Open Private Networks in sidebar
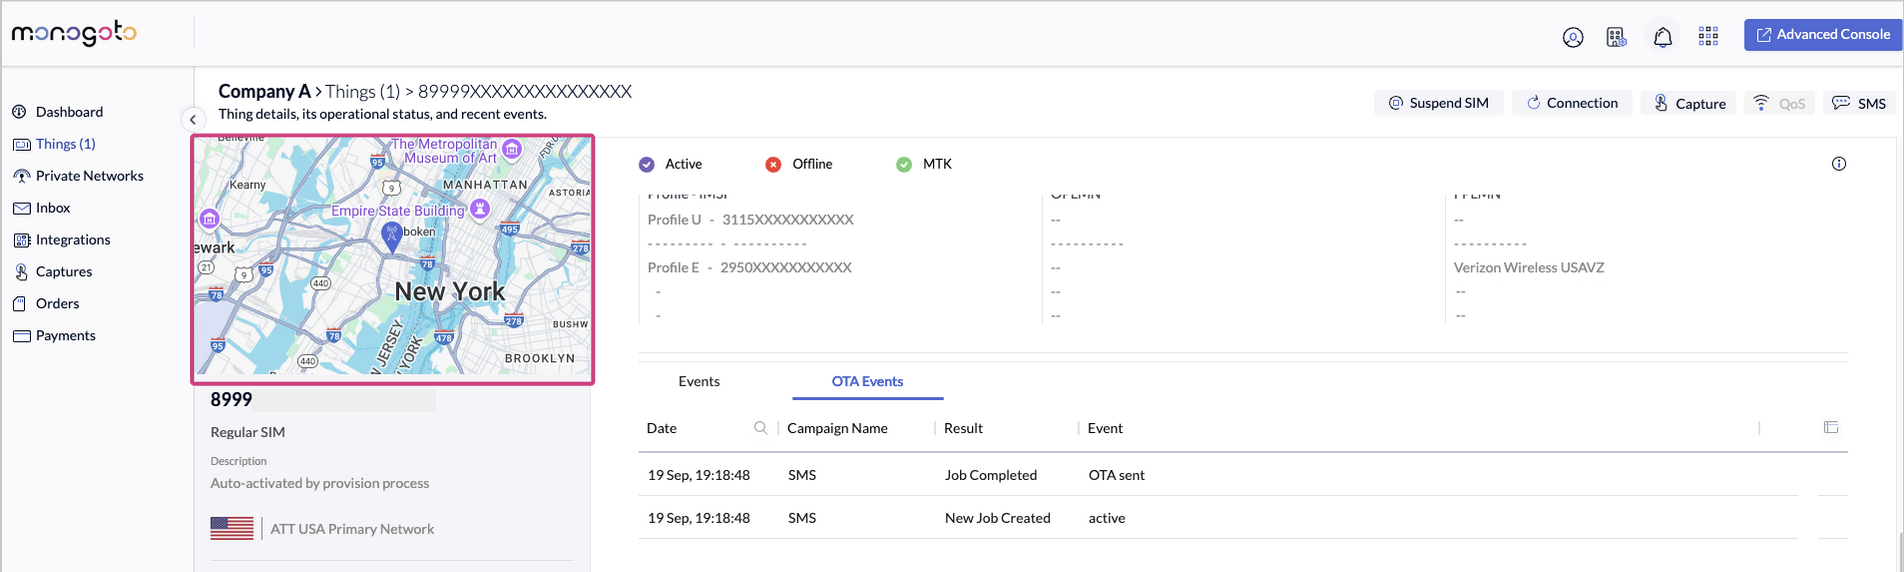This screenshot has width=1904, height=572. [89, 176]
